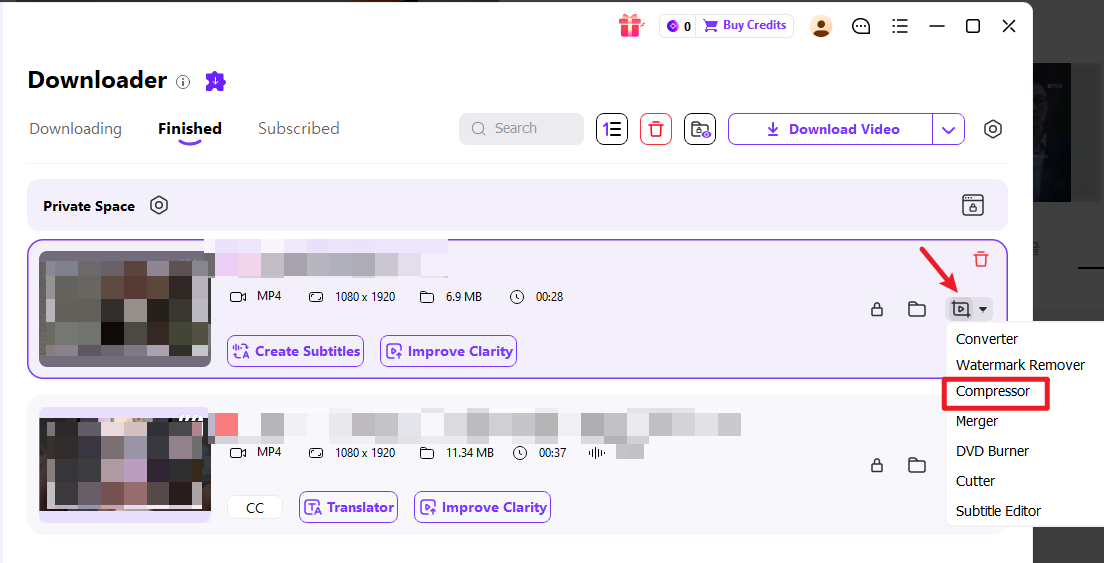Click the Private Space lock window icon
The height and width of the screenshot is (563, 1104).
point(973,205)
